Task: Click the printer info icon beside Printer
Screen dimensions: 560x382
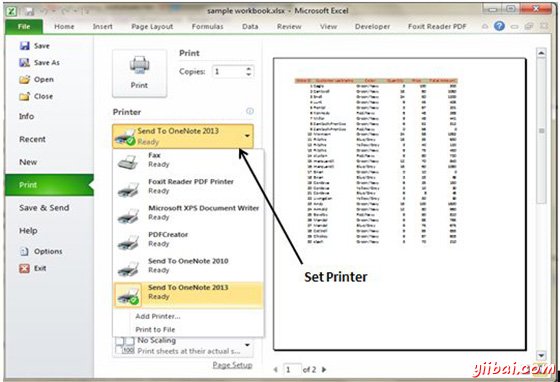Action: pos(250,111)
